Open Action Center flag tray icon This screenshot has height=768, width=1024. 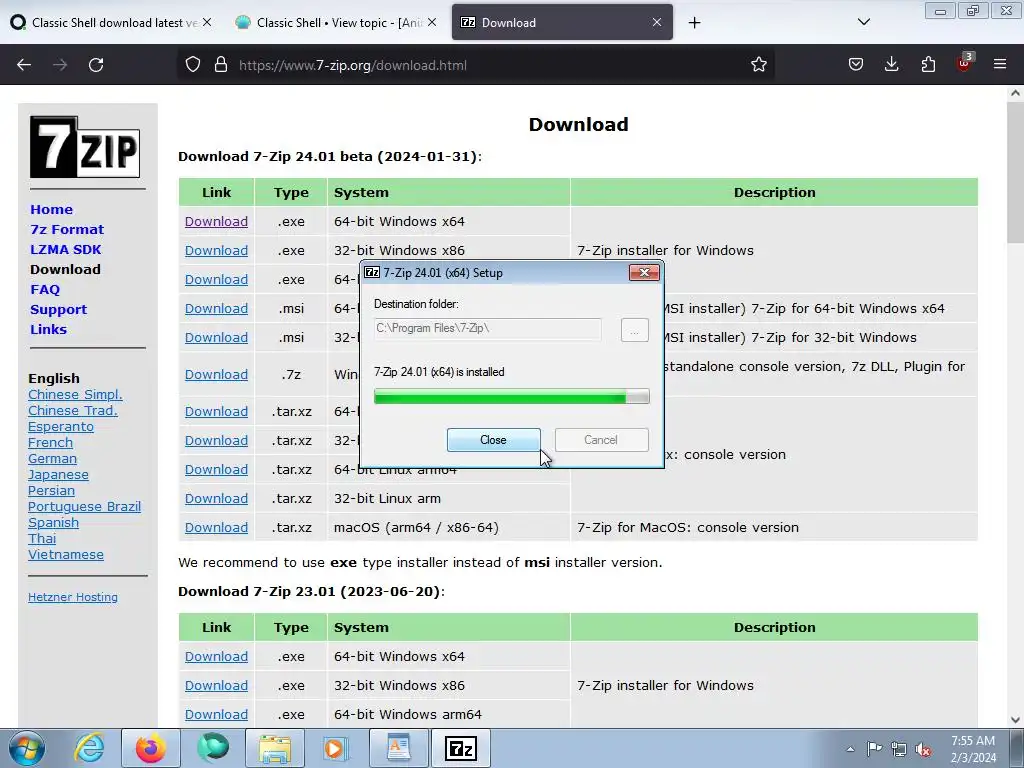874,749
